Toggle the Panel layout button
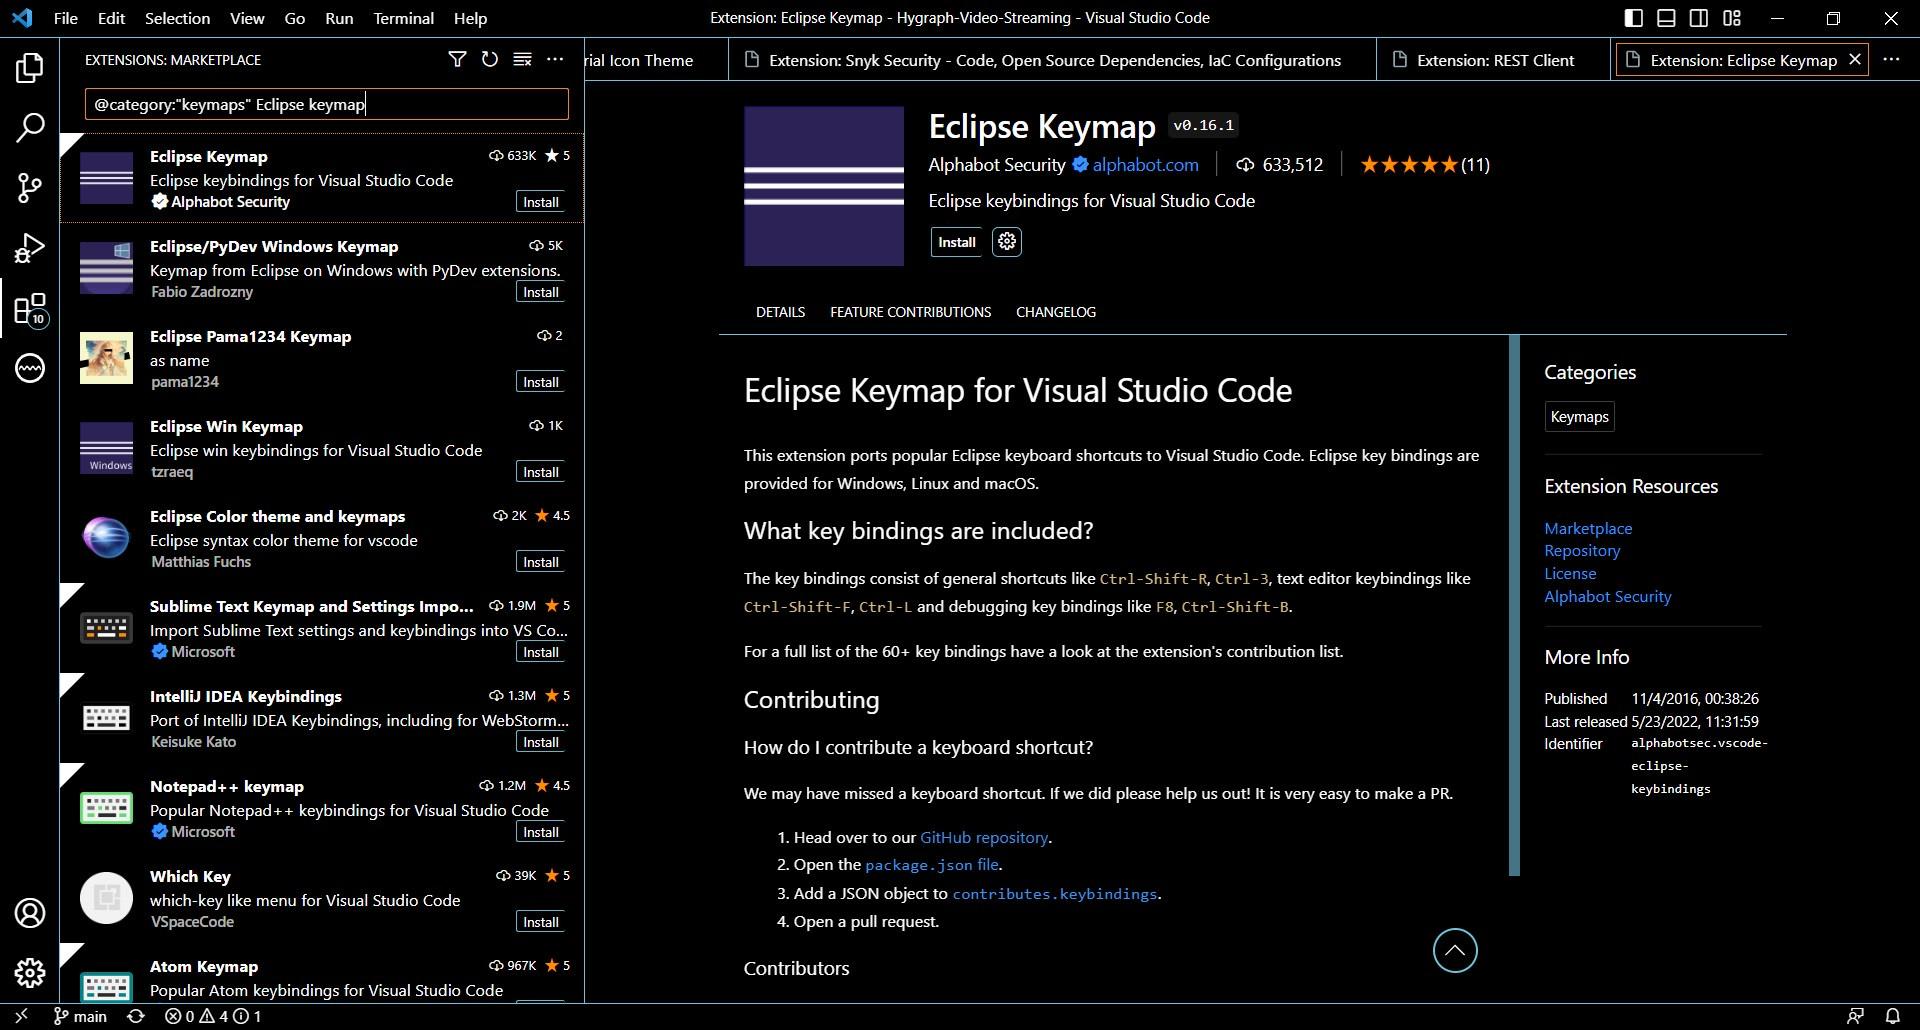The width and height of the screenshot is (1920, 1030). click(1666, 18)
